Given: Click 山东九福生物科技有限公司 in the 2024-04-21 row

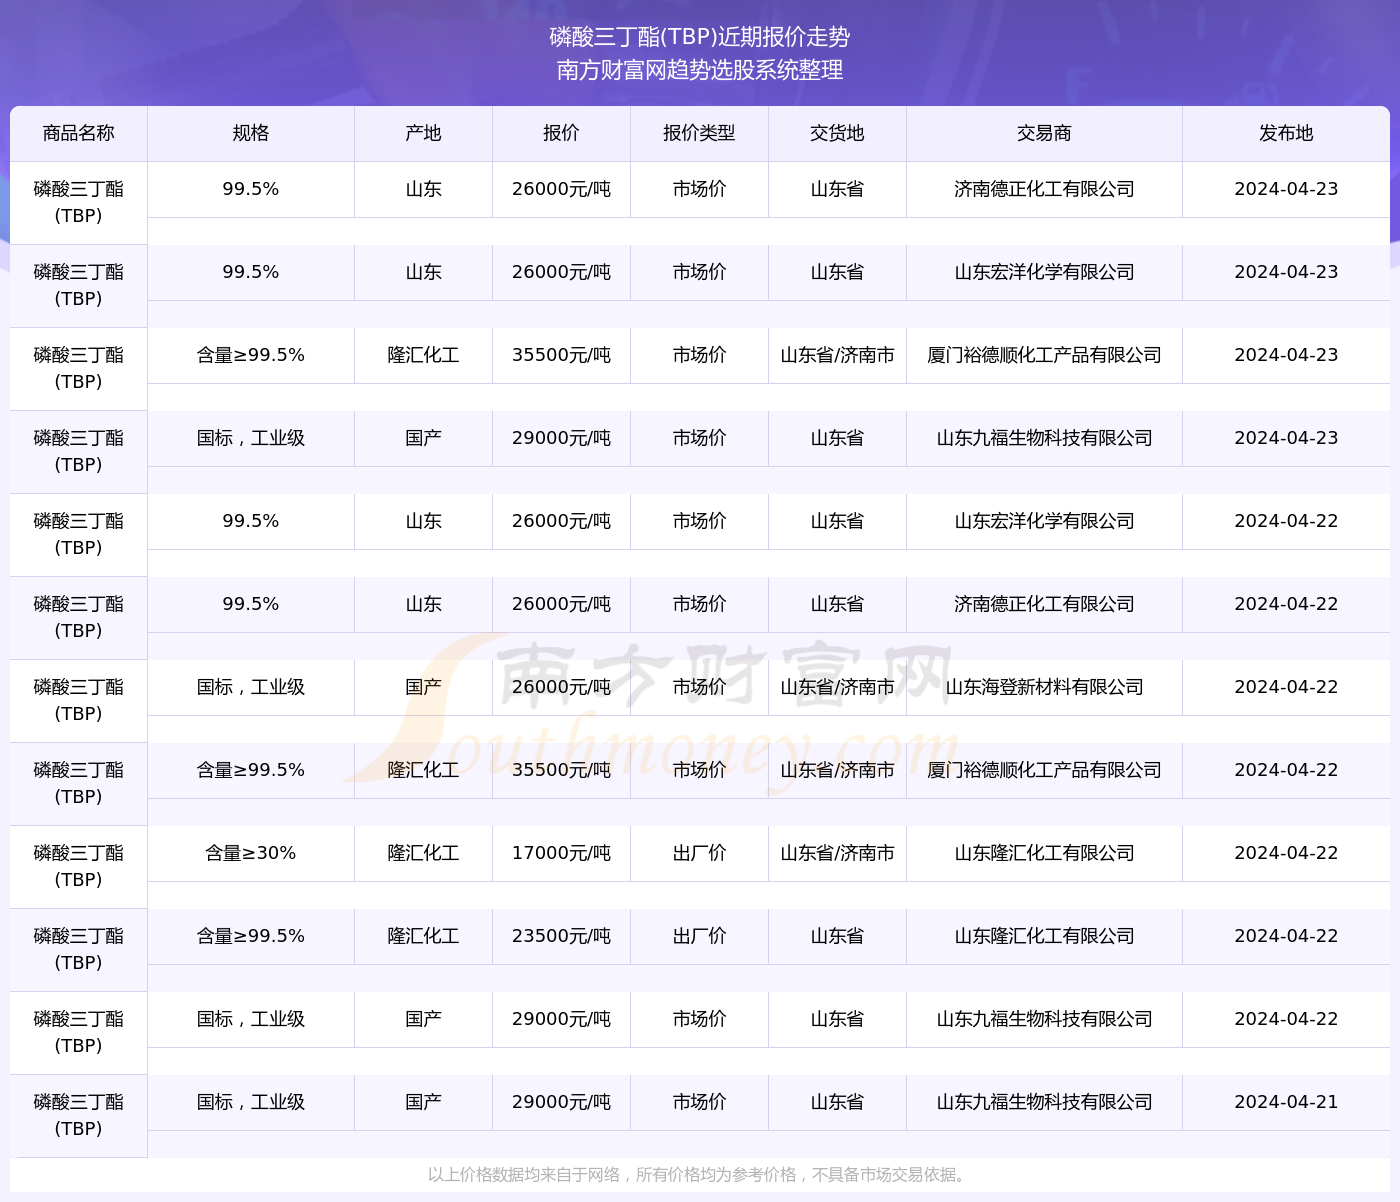Looking at the screenshot, I should [1044, 1102].
